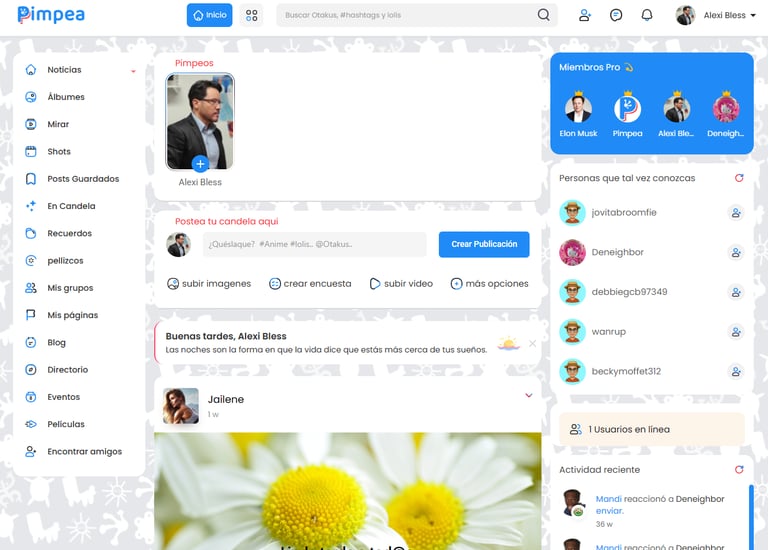Choose subir imagenes option

click(x=209, y=284)
